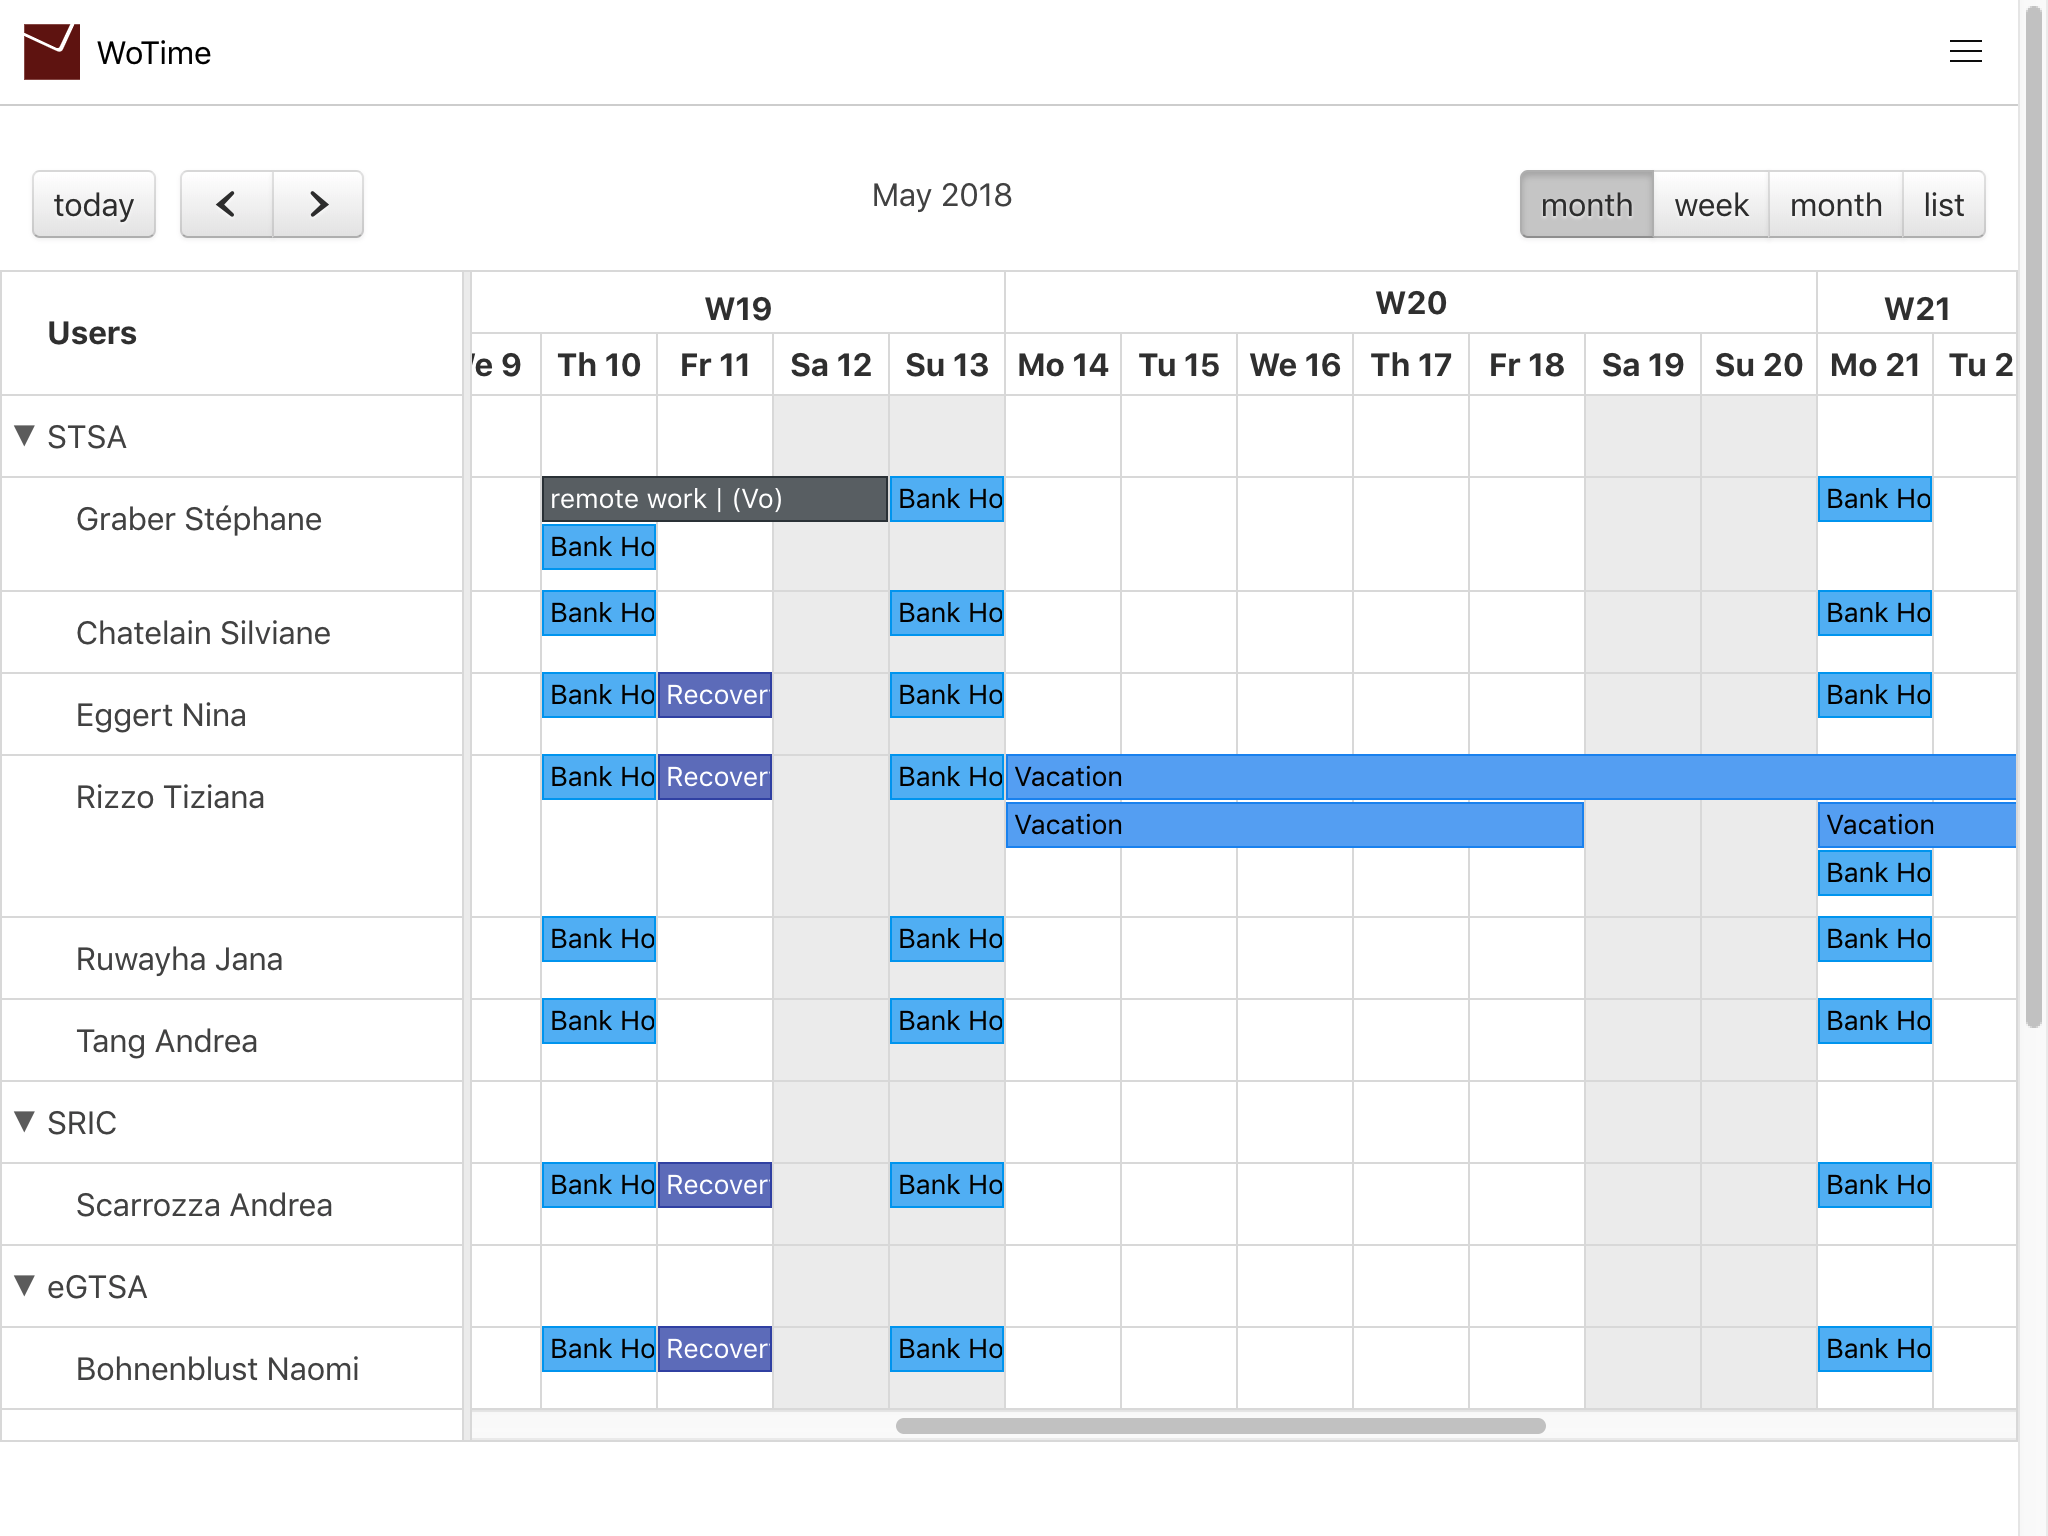This screenshot has width=2048, height=1536.
Task: Open the remote work event
Action: [714, 499]
